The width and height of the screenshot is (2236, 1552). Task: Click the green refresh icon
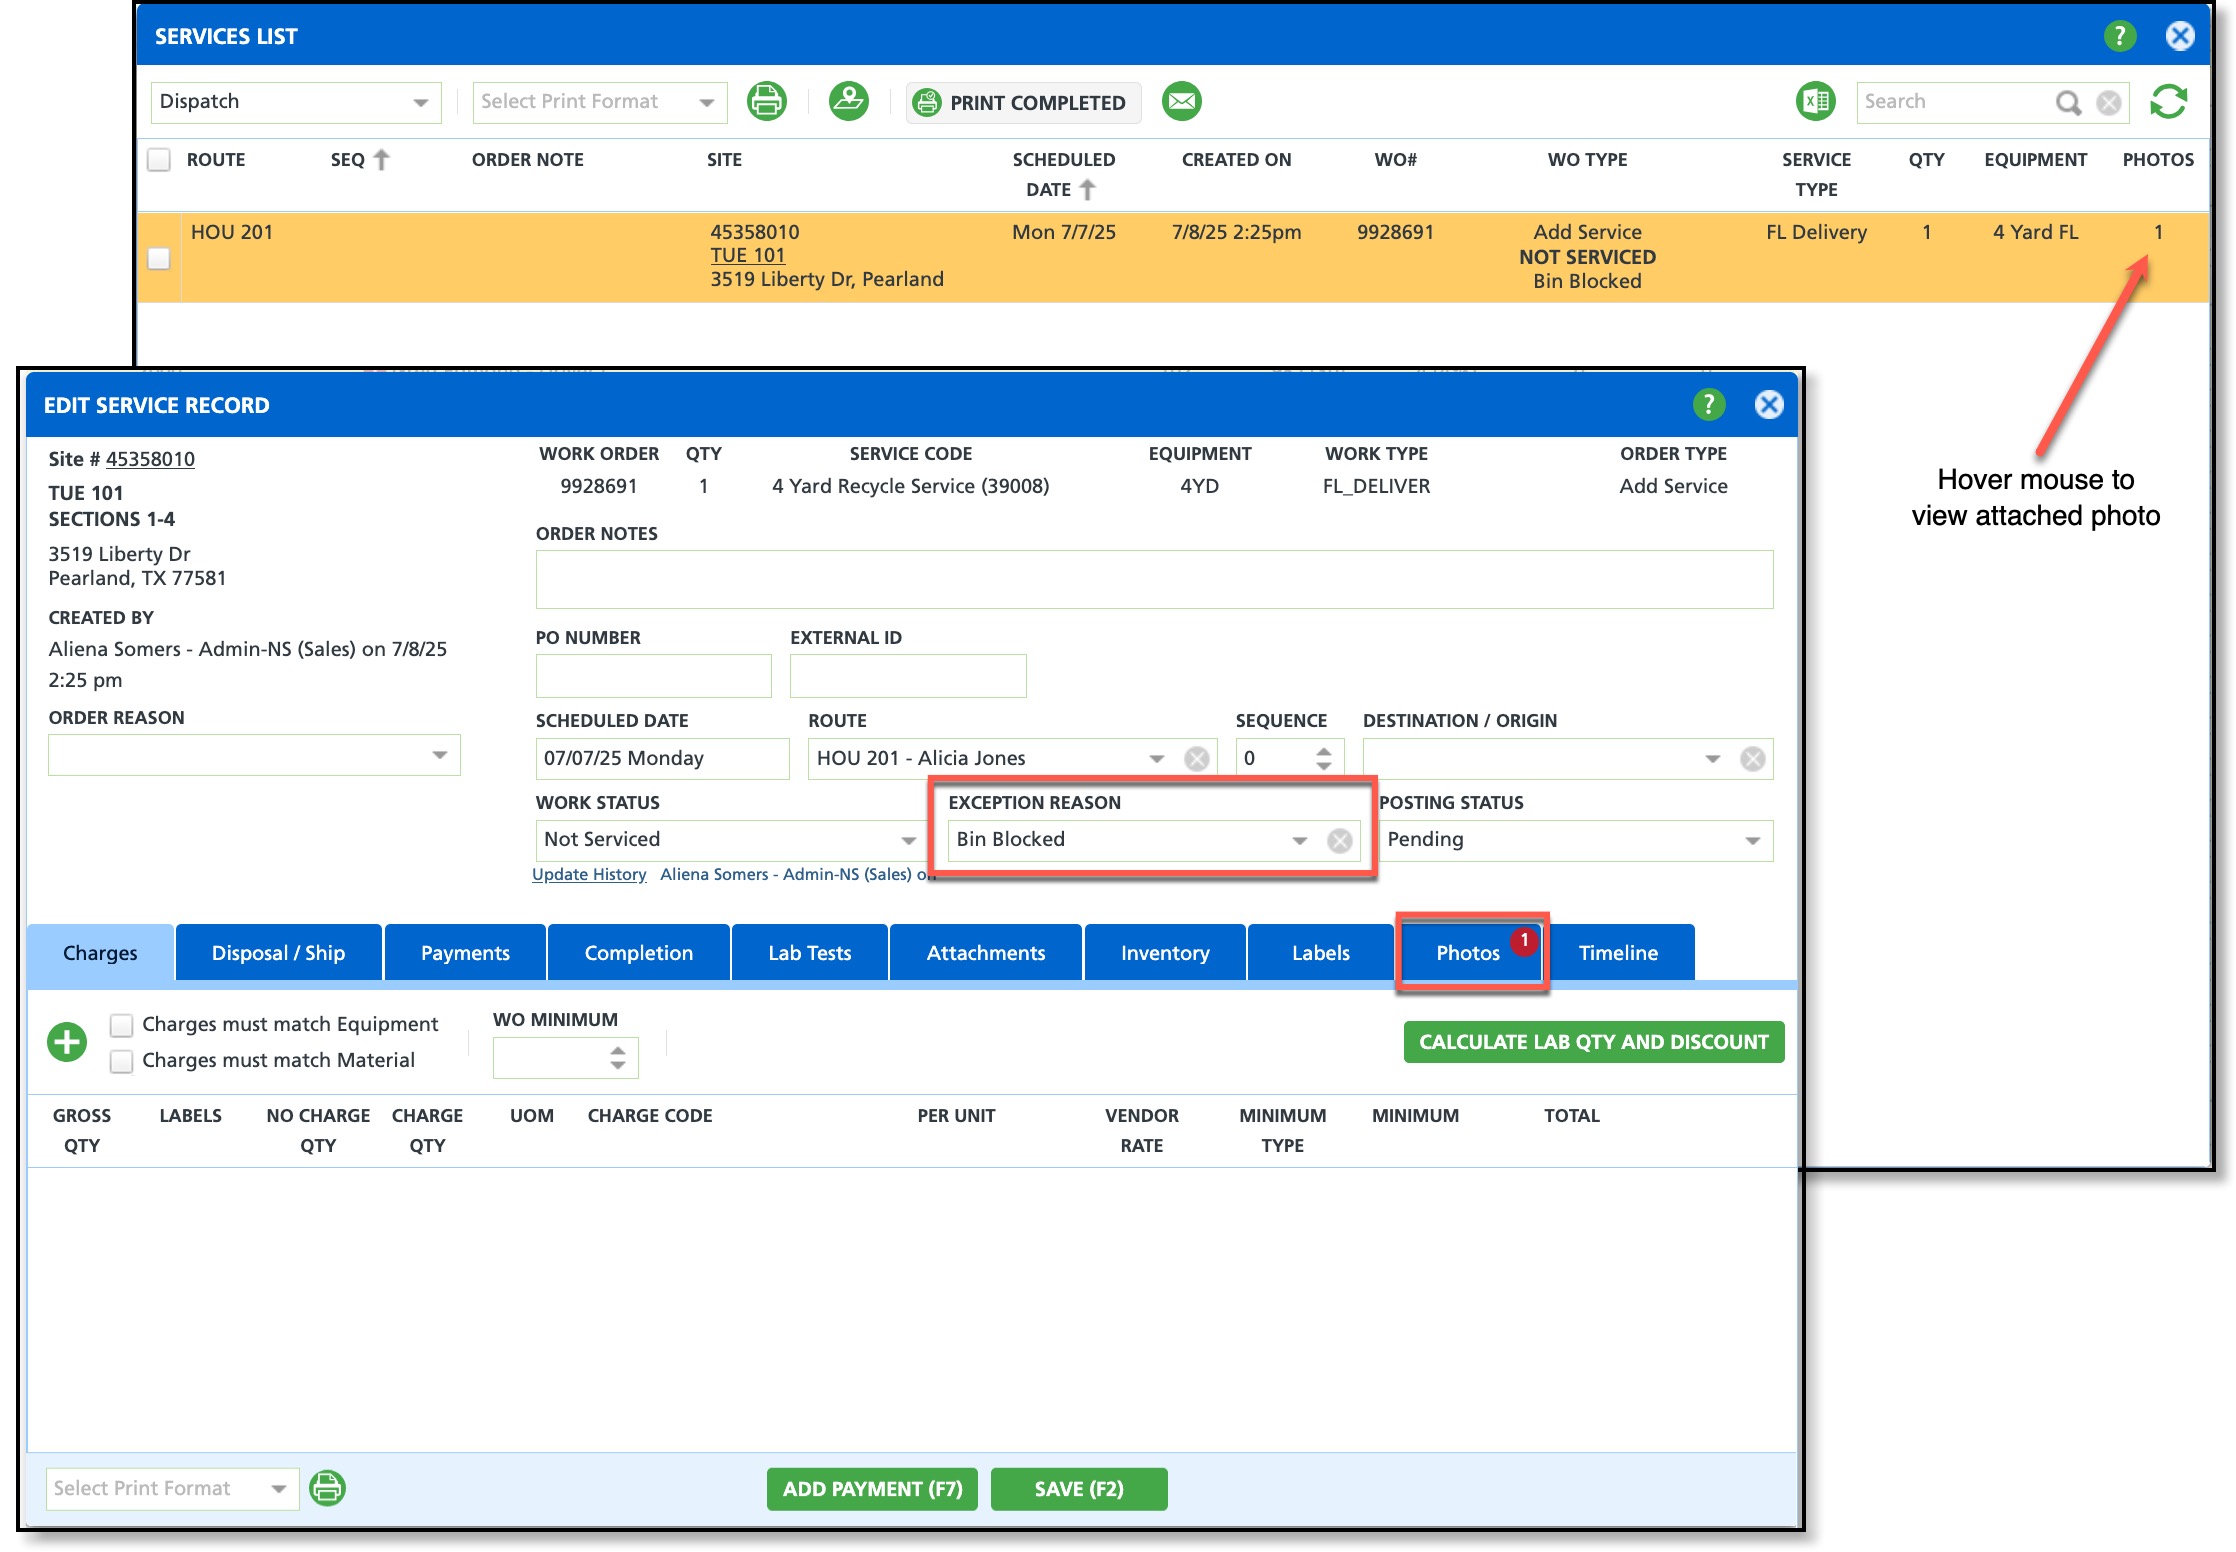click(x=2168, y=102)
